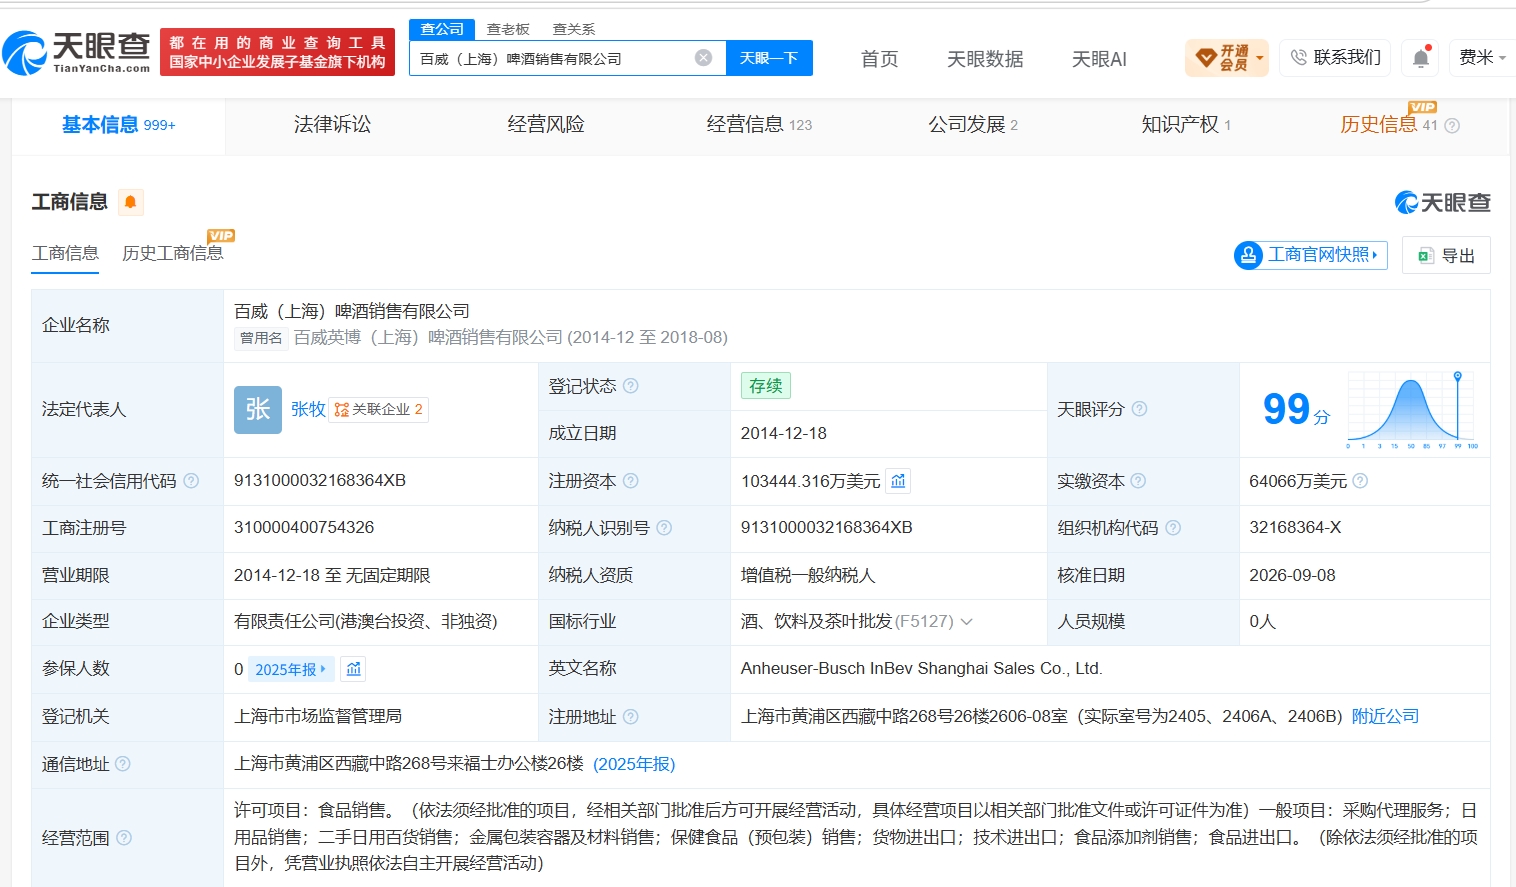The height and width of the screenshot is (887, 1516).
Task: Click help icon beside 实缴资本
Action: 1138,481
